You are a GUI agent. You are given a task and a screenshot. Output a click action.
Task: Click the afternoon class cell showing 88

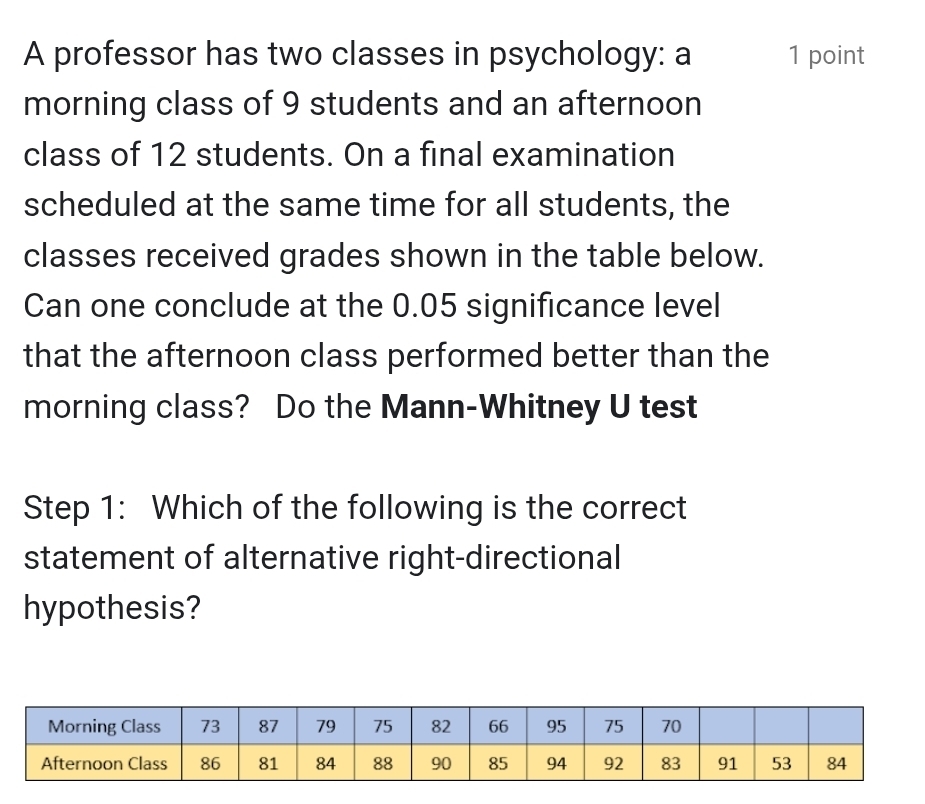click(x=383, y=763)
